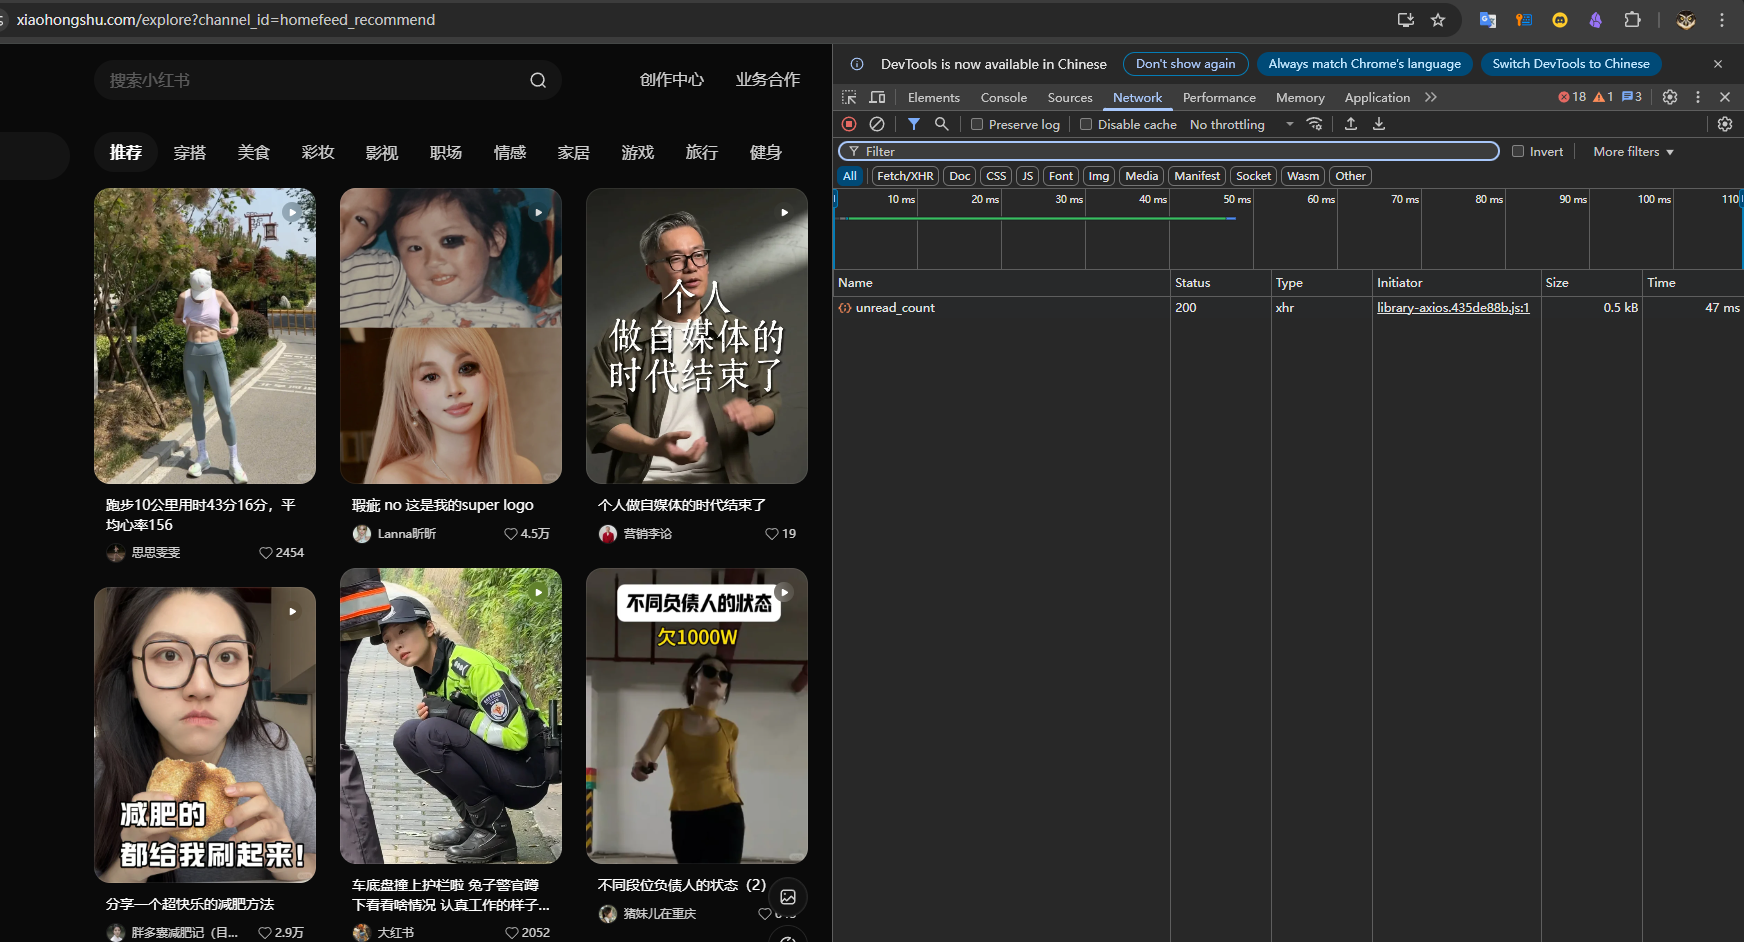Click Switch DevTools to Chinese button

1570,64
